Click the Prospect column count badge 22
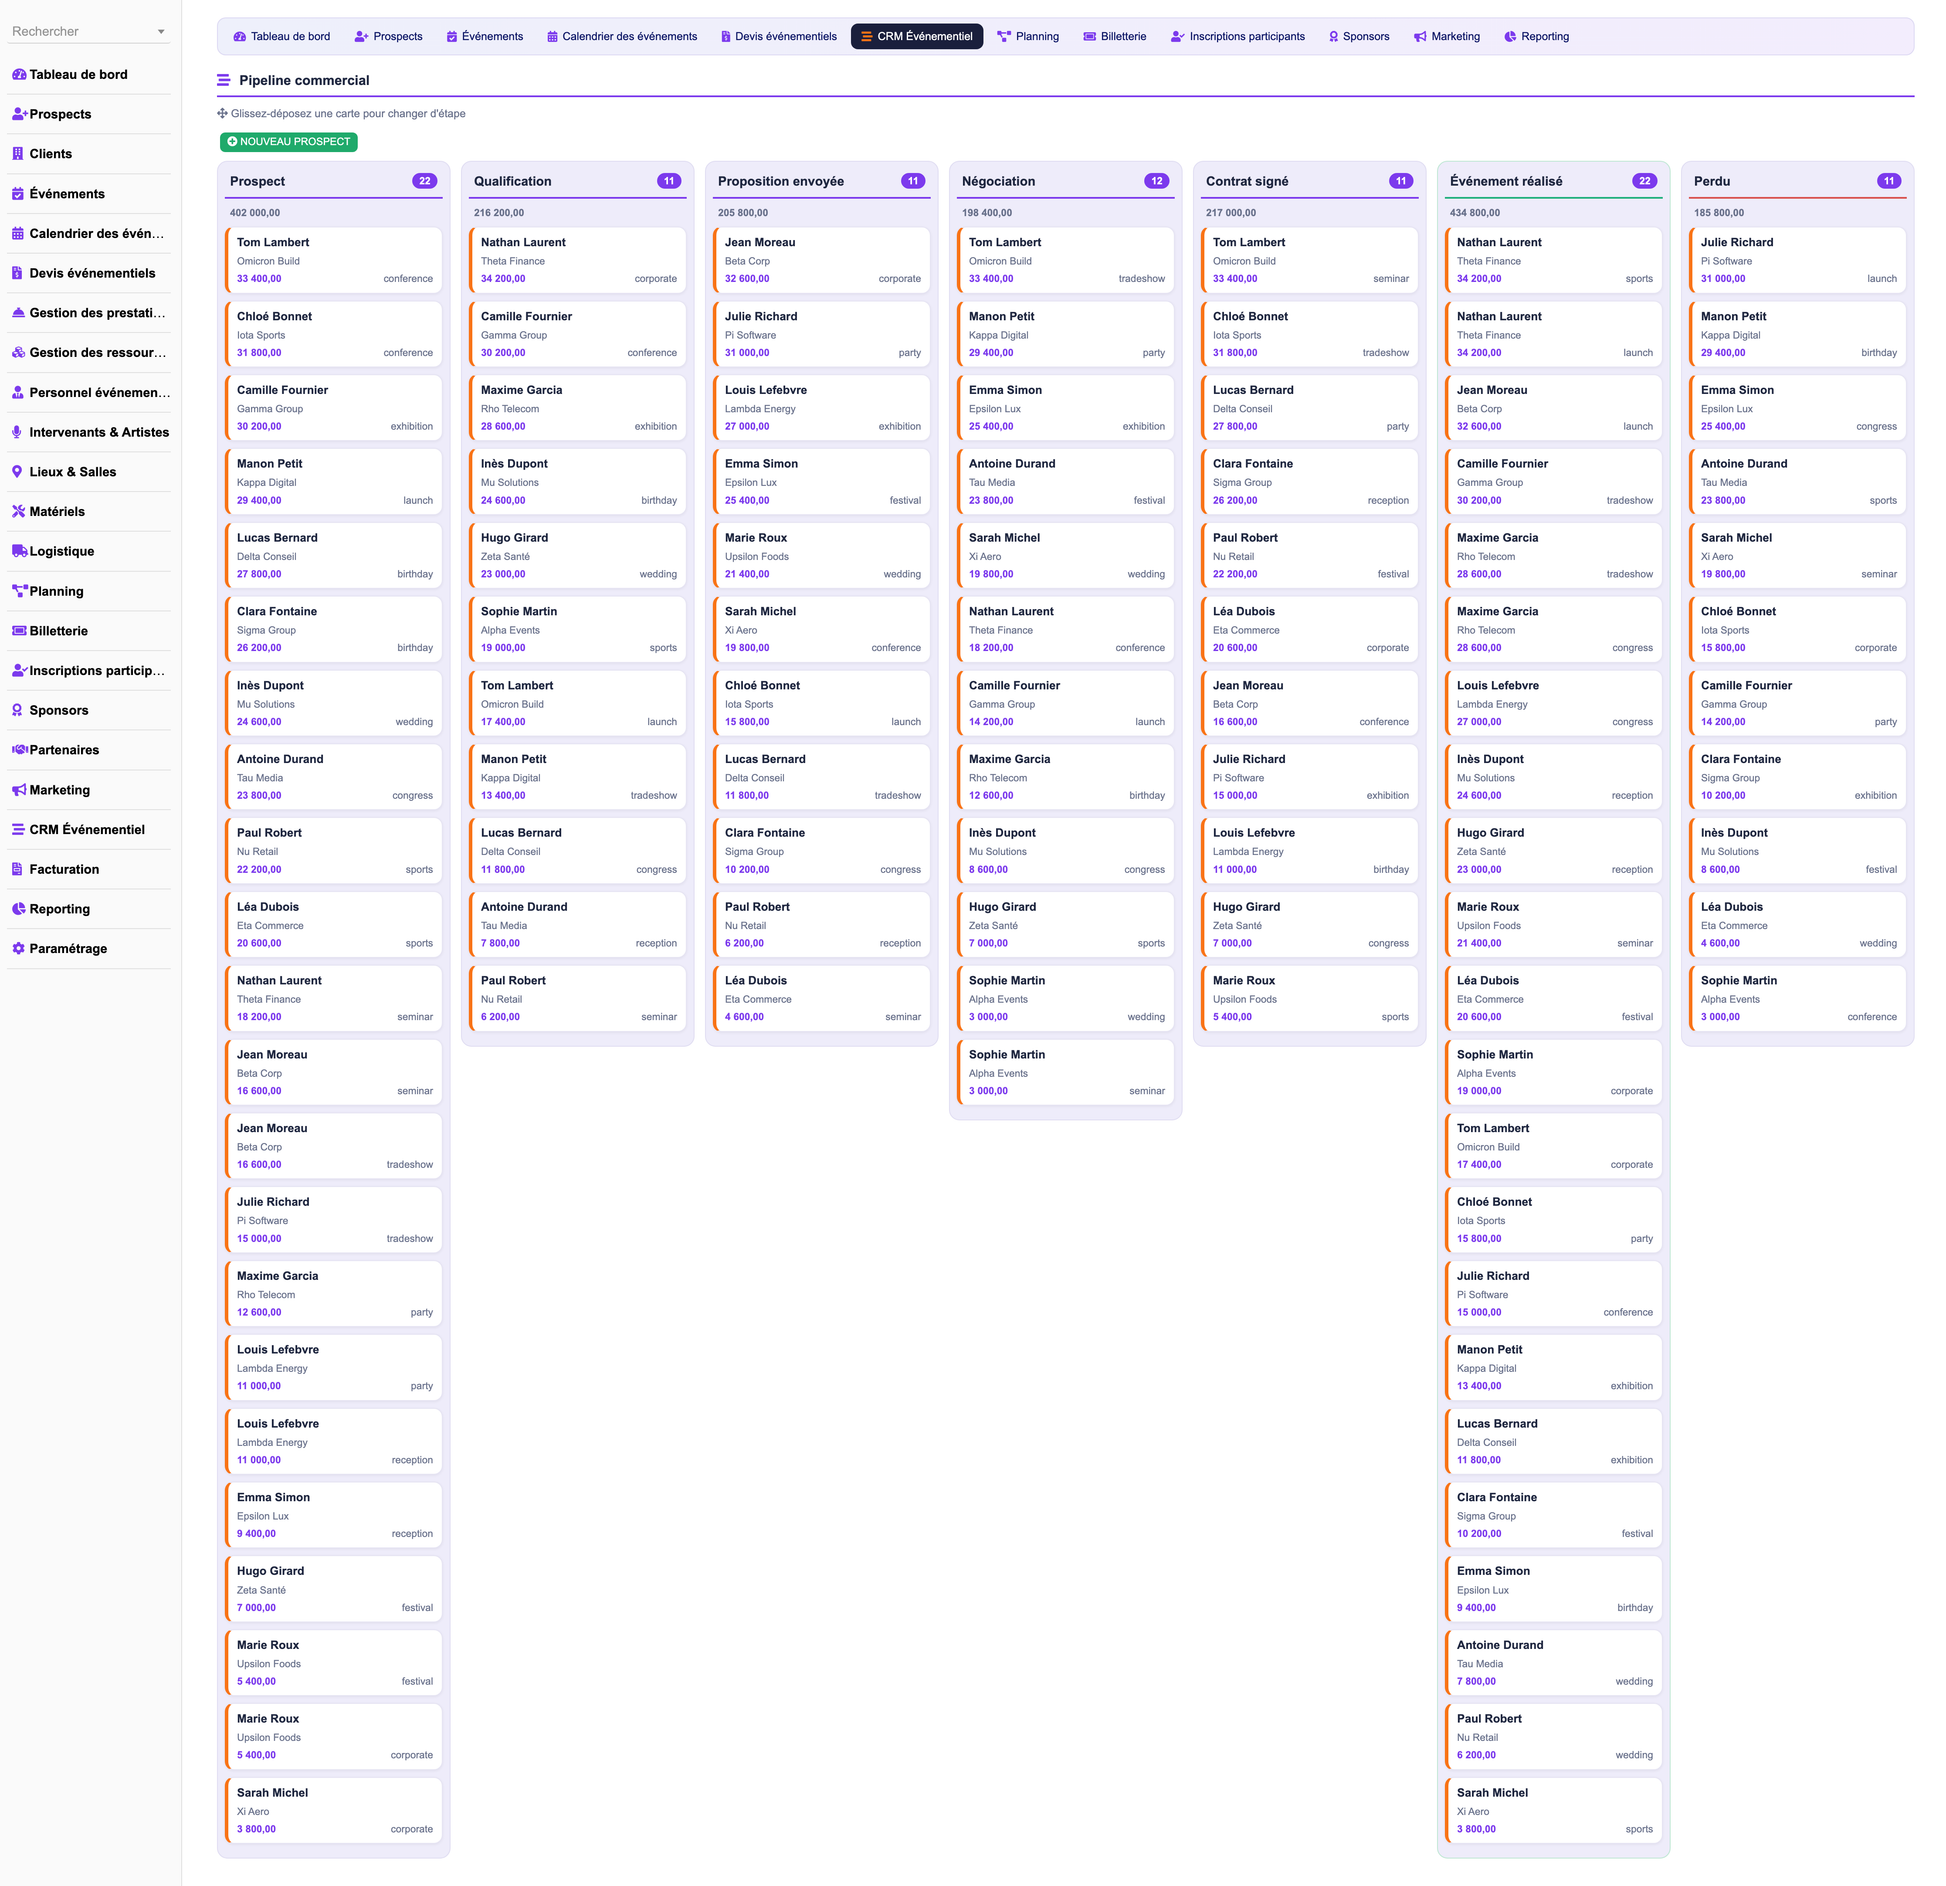This screenshot has height=1886, width=1946. tap(425, 181)
